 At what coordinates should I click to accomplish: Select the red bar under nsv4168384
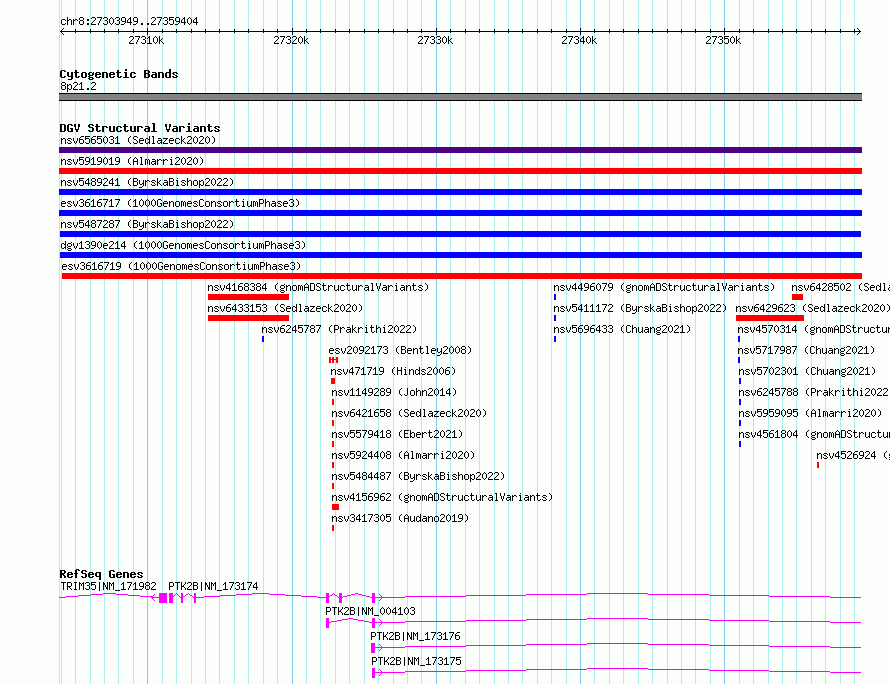248,297
